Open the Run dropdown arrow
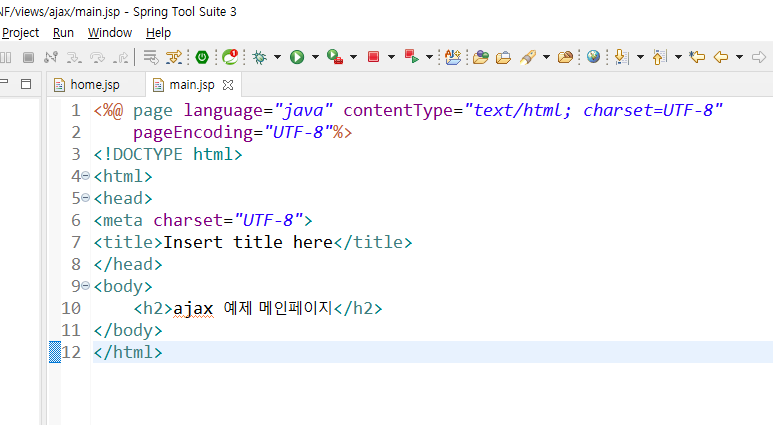This screenshot has width=773, height=425. tap(315, 57)
